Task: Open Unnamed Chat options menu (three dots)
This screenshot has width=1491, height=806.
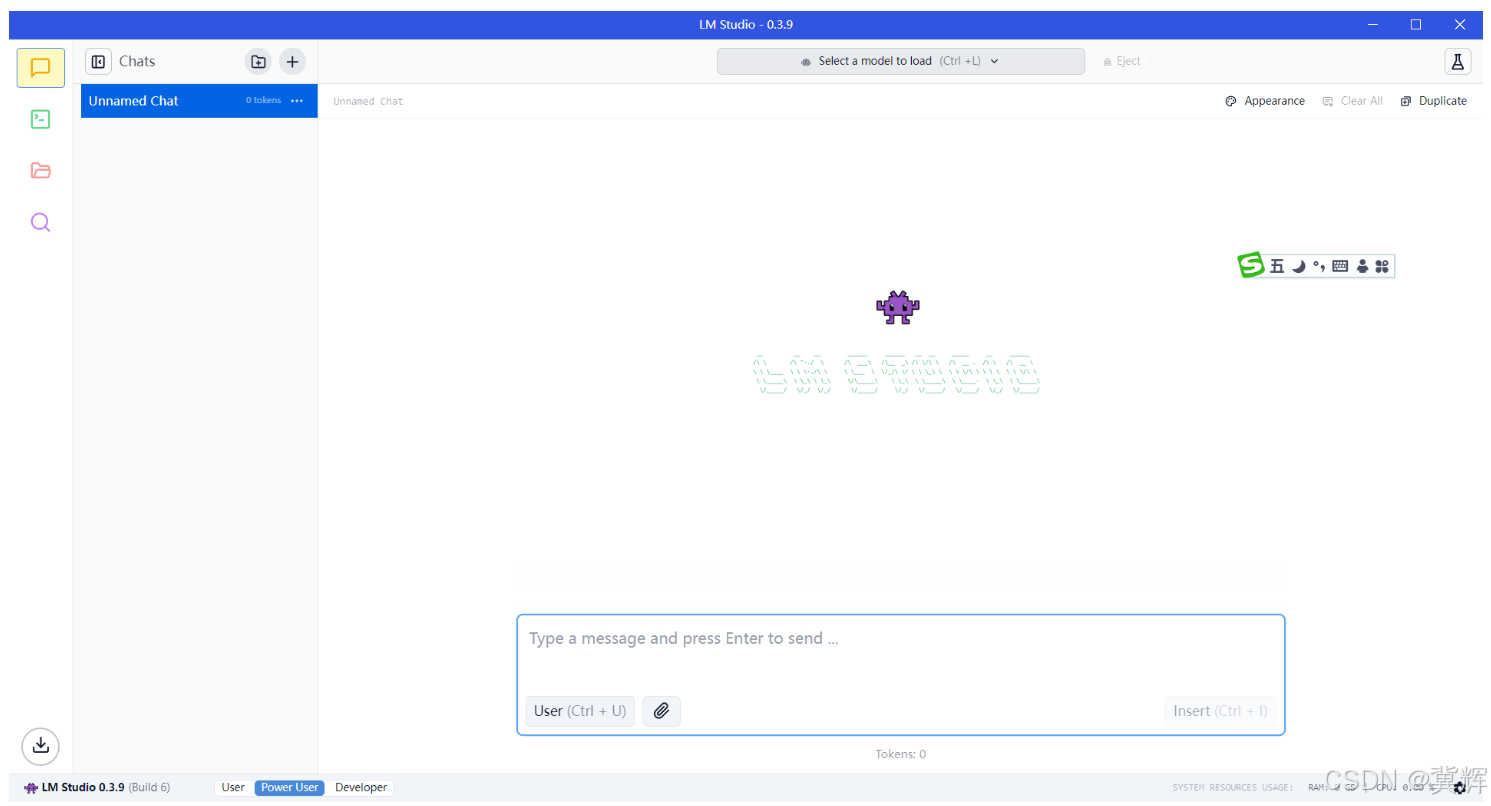Action: [x=297, y=101]
